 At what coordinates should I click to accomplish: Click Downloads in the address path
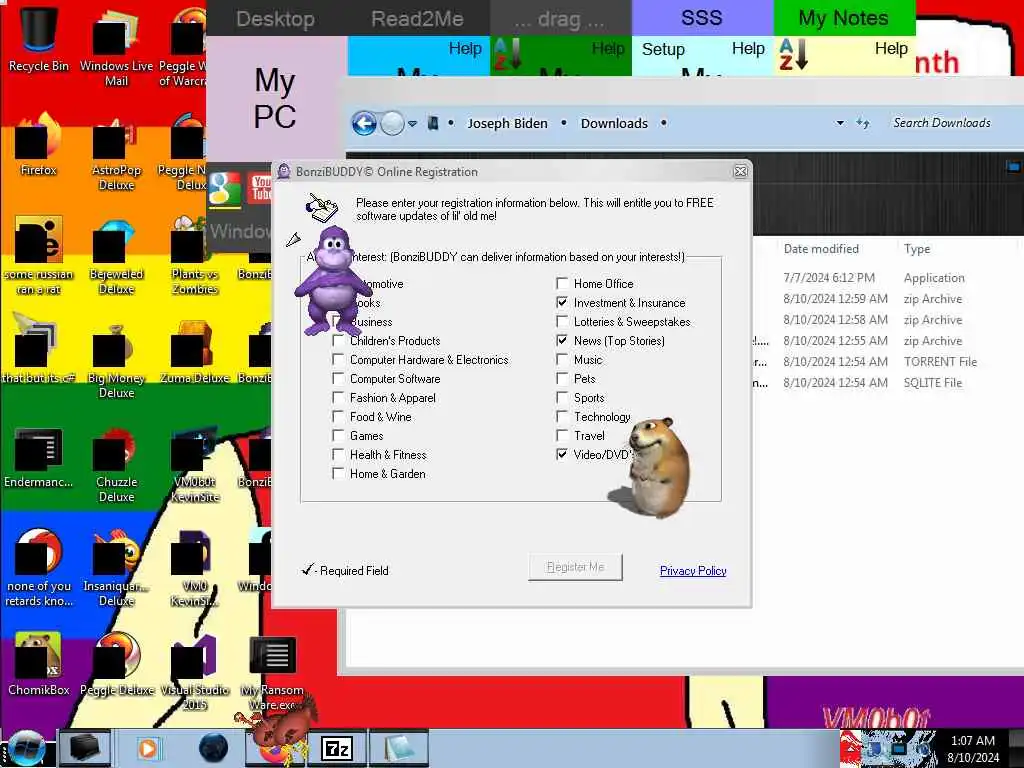614,123
